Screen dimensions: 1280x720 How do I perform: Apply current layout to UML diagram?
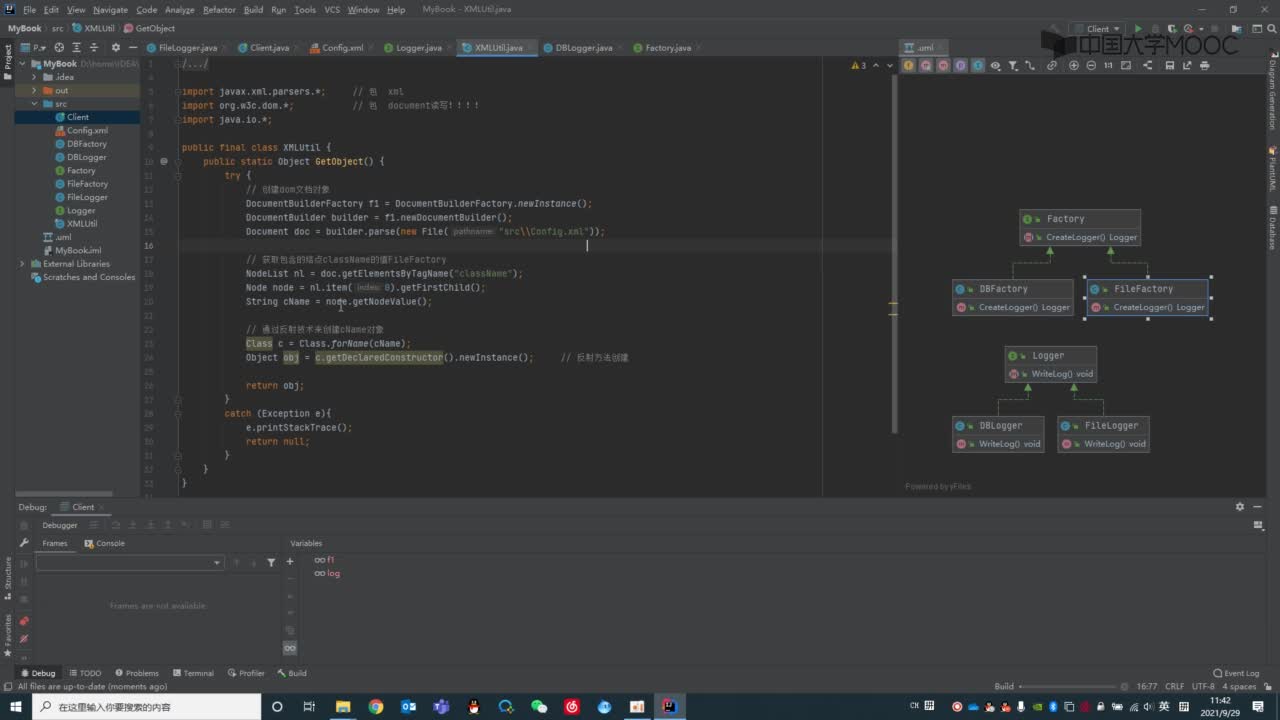pyautogui.click(x=1148, y=65)
